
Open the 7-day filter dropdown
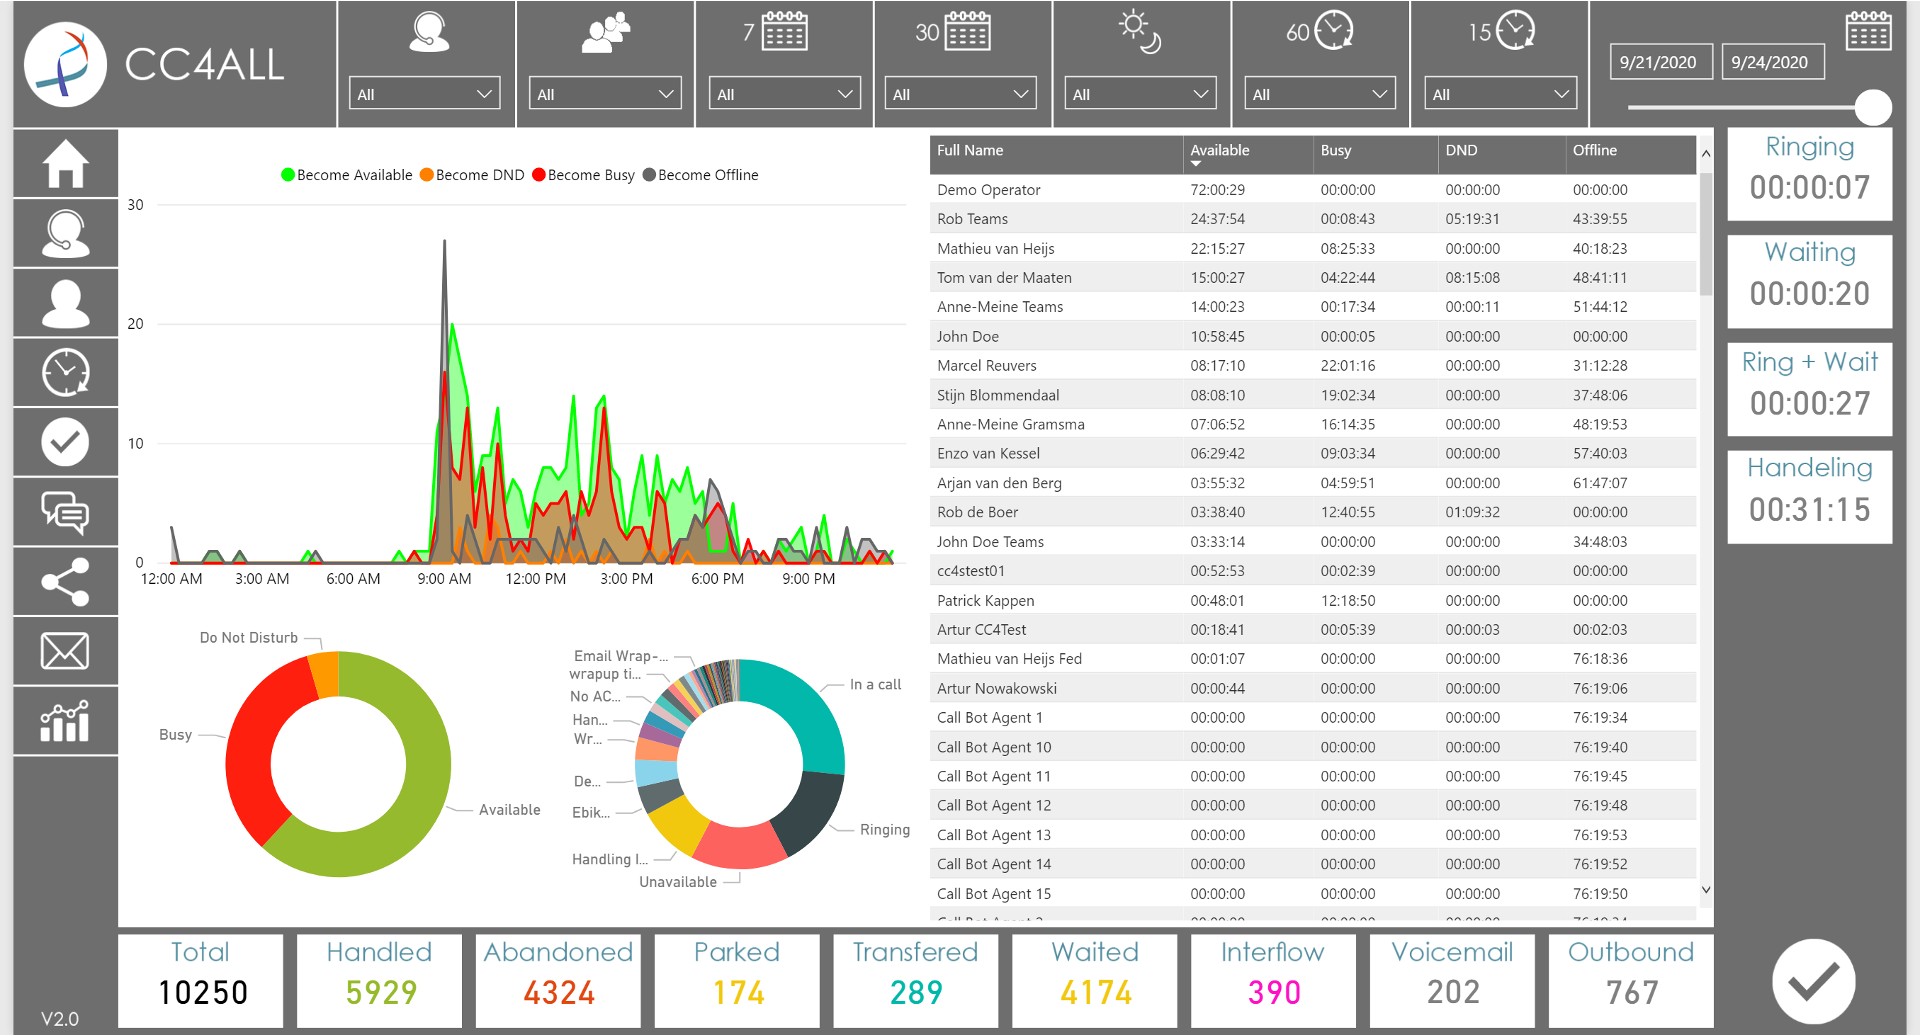click(785, 94)
